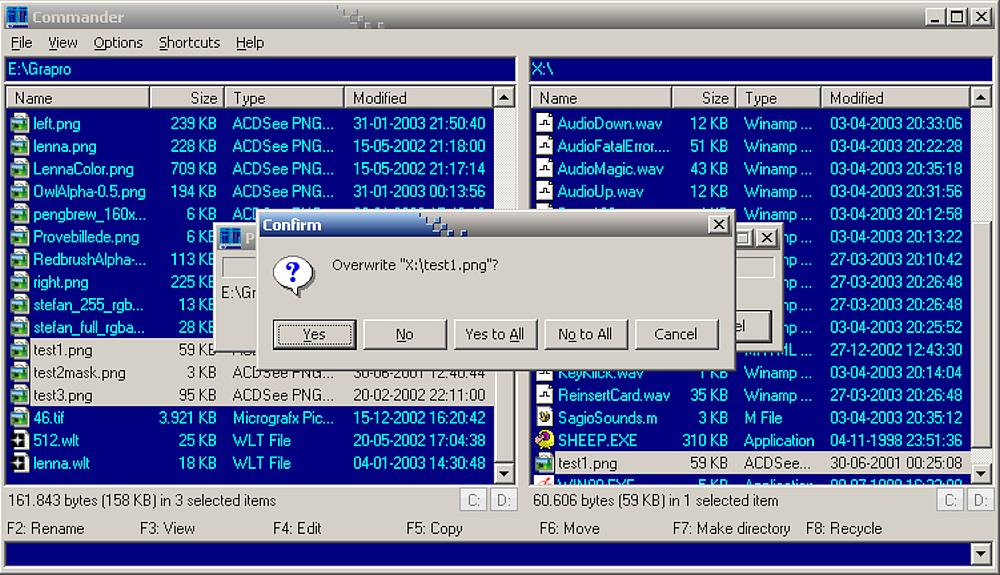
Task: Click the ReinsertCard.wav file icon
Action: pos(544,395)
